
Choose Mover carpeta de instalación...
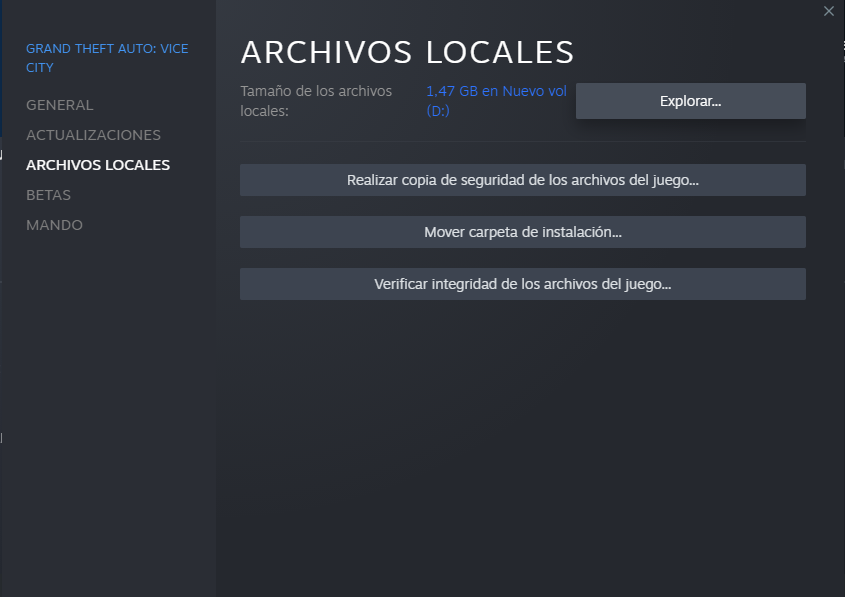pyautogui.click(x=523, y=232)
